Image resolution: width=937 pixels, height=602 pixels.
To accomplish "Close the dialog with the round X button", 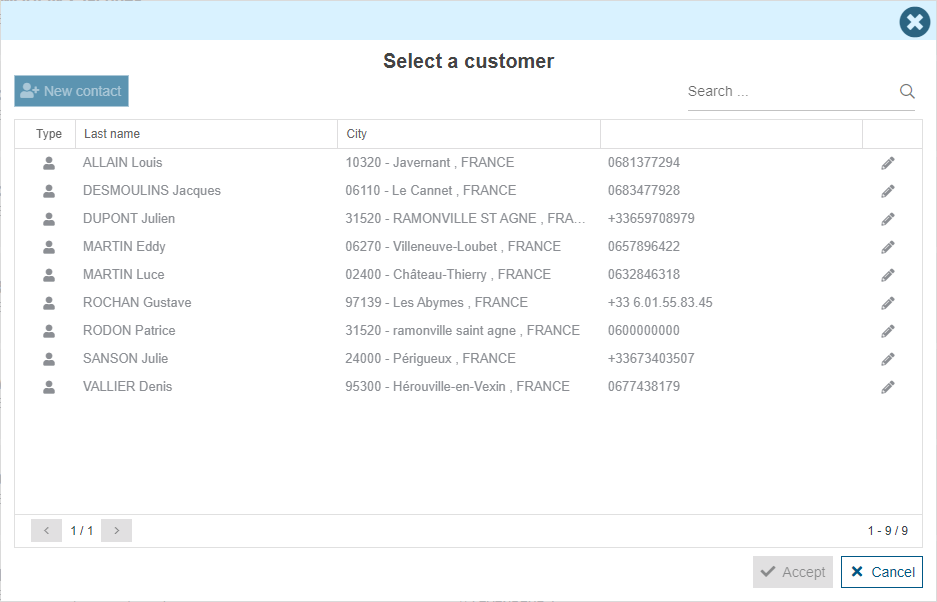I will point(914,21).
